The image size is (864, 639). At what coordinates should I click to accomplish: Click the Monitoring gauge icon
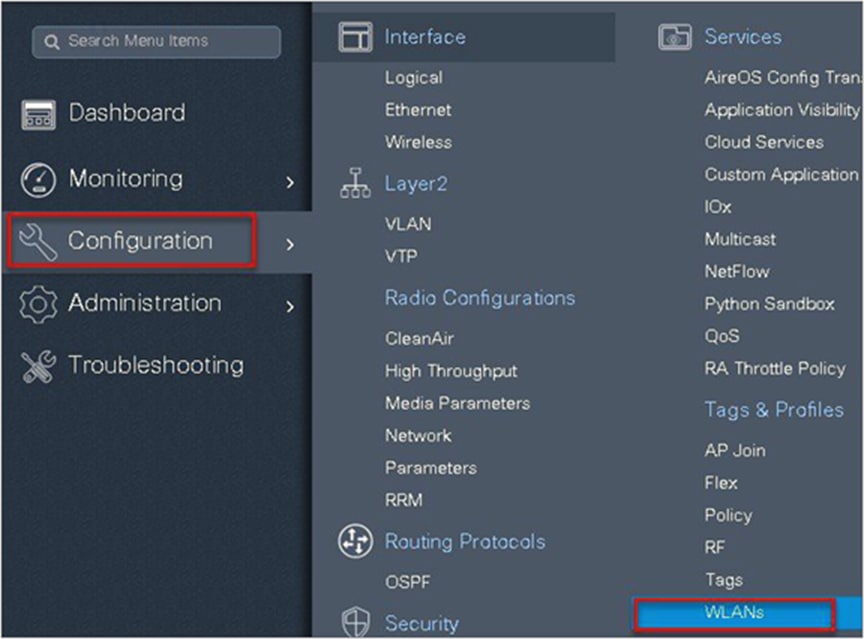coord(38,180)
